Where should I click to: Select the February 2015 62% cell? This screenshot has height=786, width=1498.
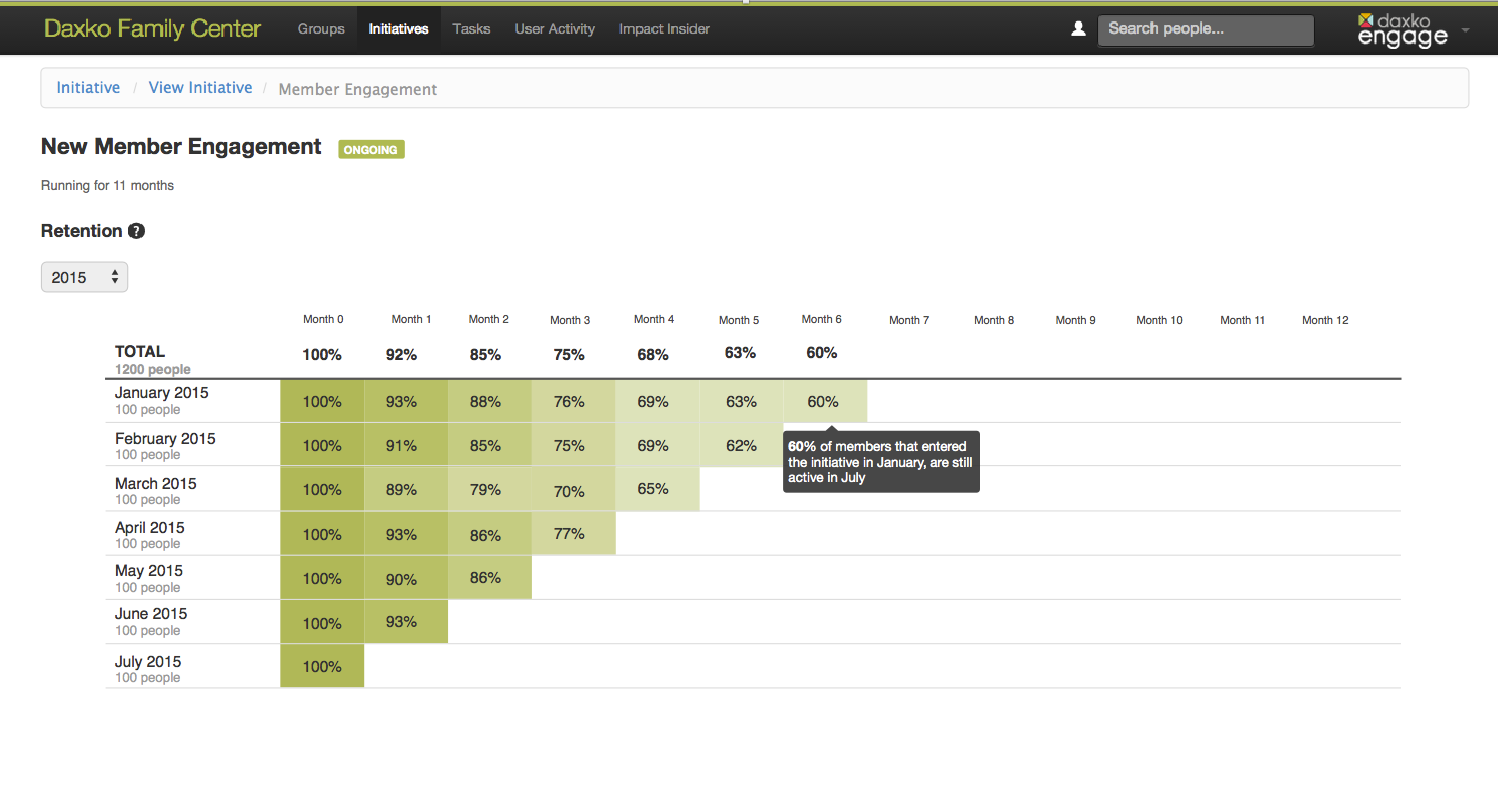[x=741, y=445]
